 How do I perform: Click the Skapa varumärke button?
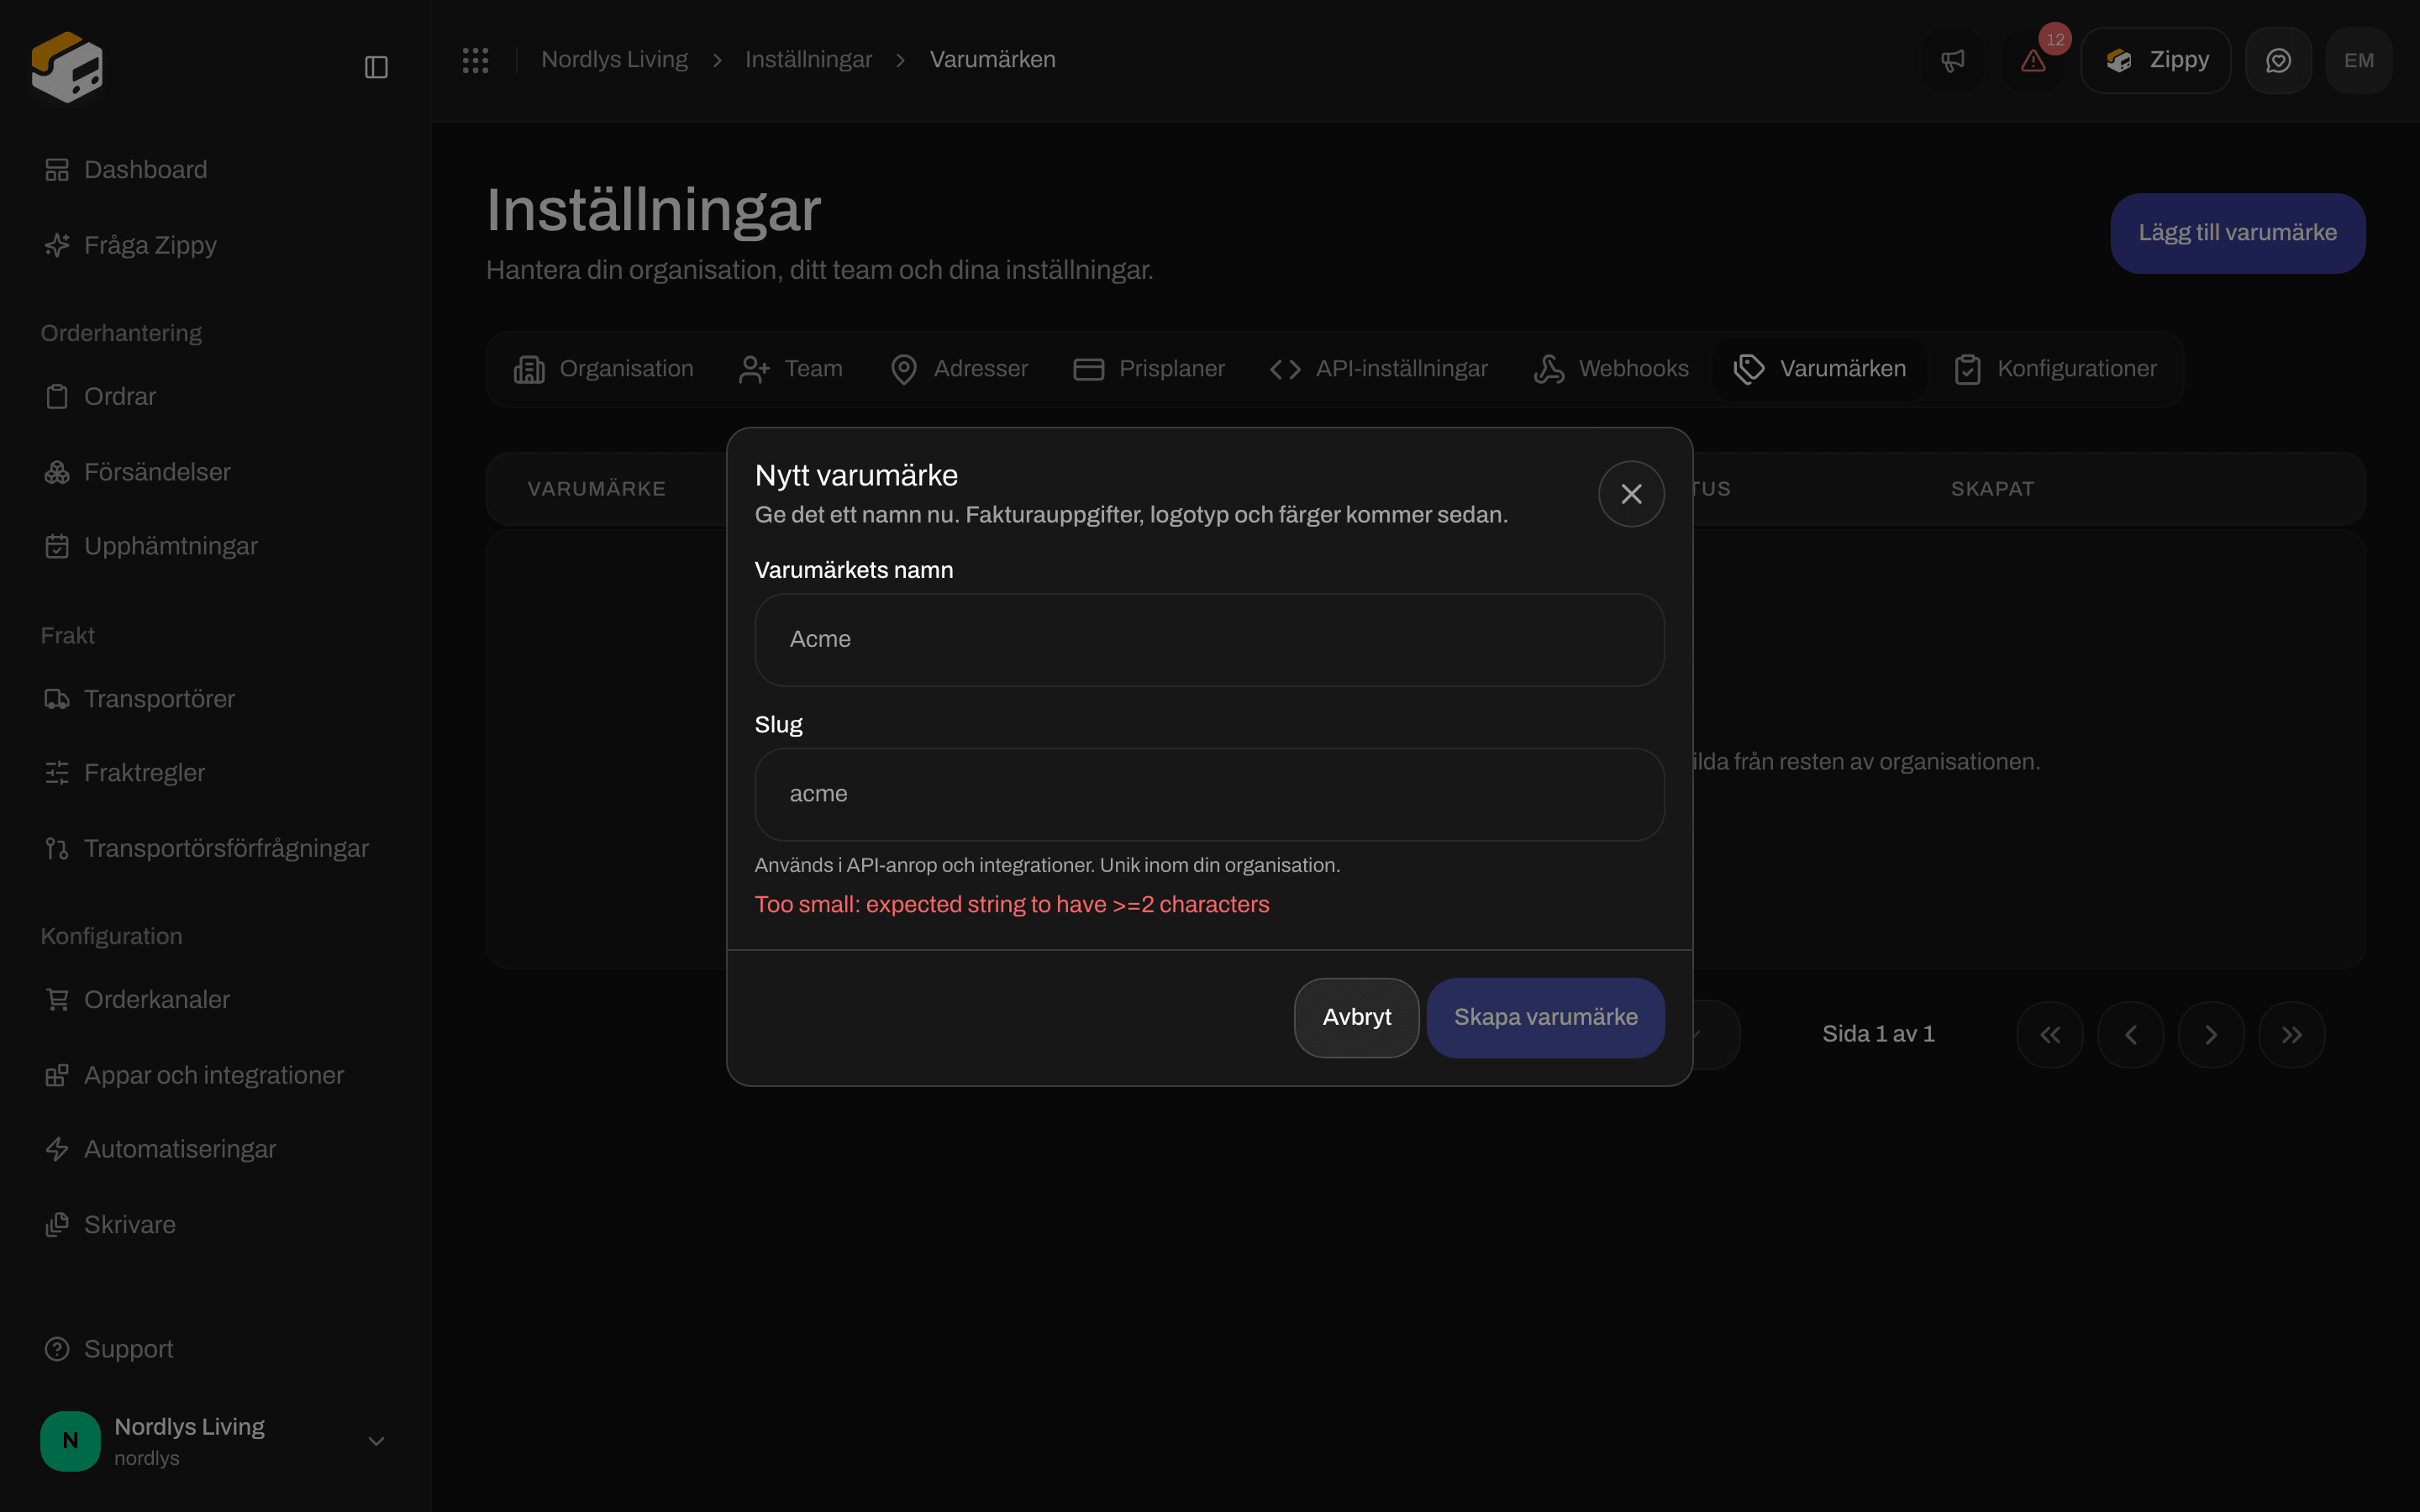(1545, 1018)
